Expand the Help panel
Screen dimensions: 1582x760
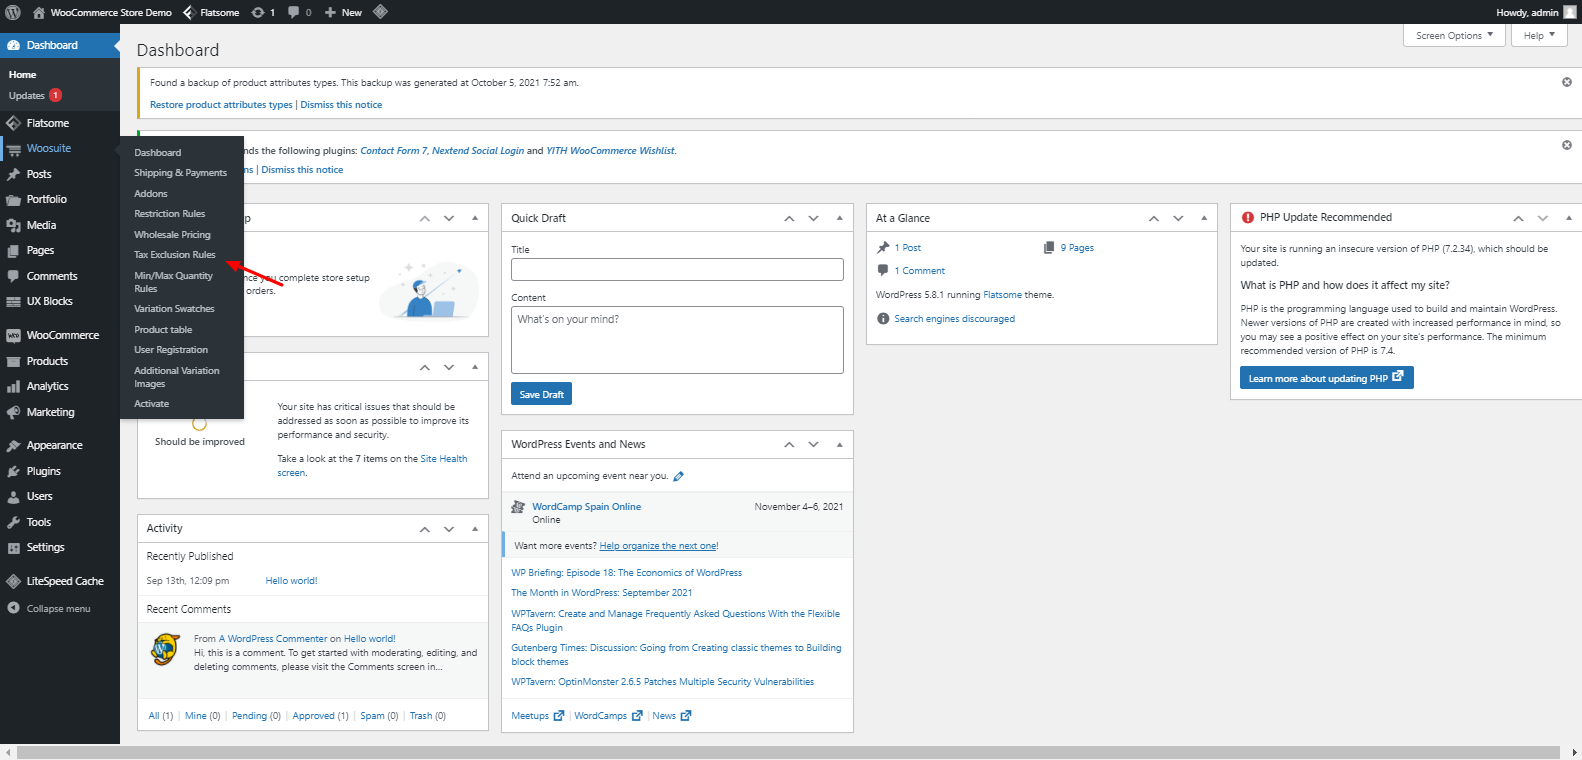tap(1539, 35)
